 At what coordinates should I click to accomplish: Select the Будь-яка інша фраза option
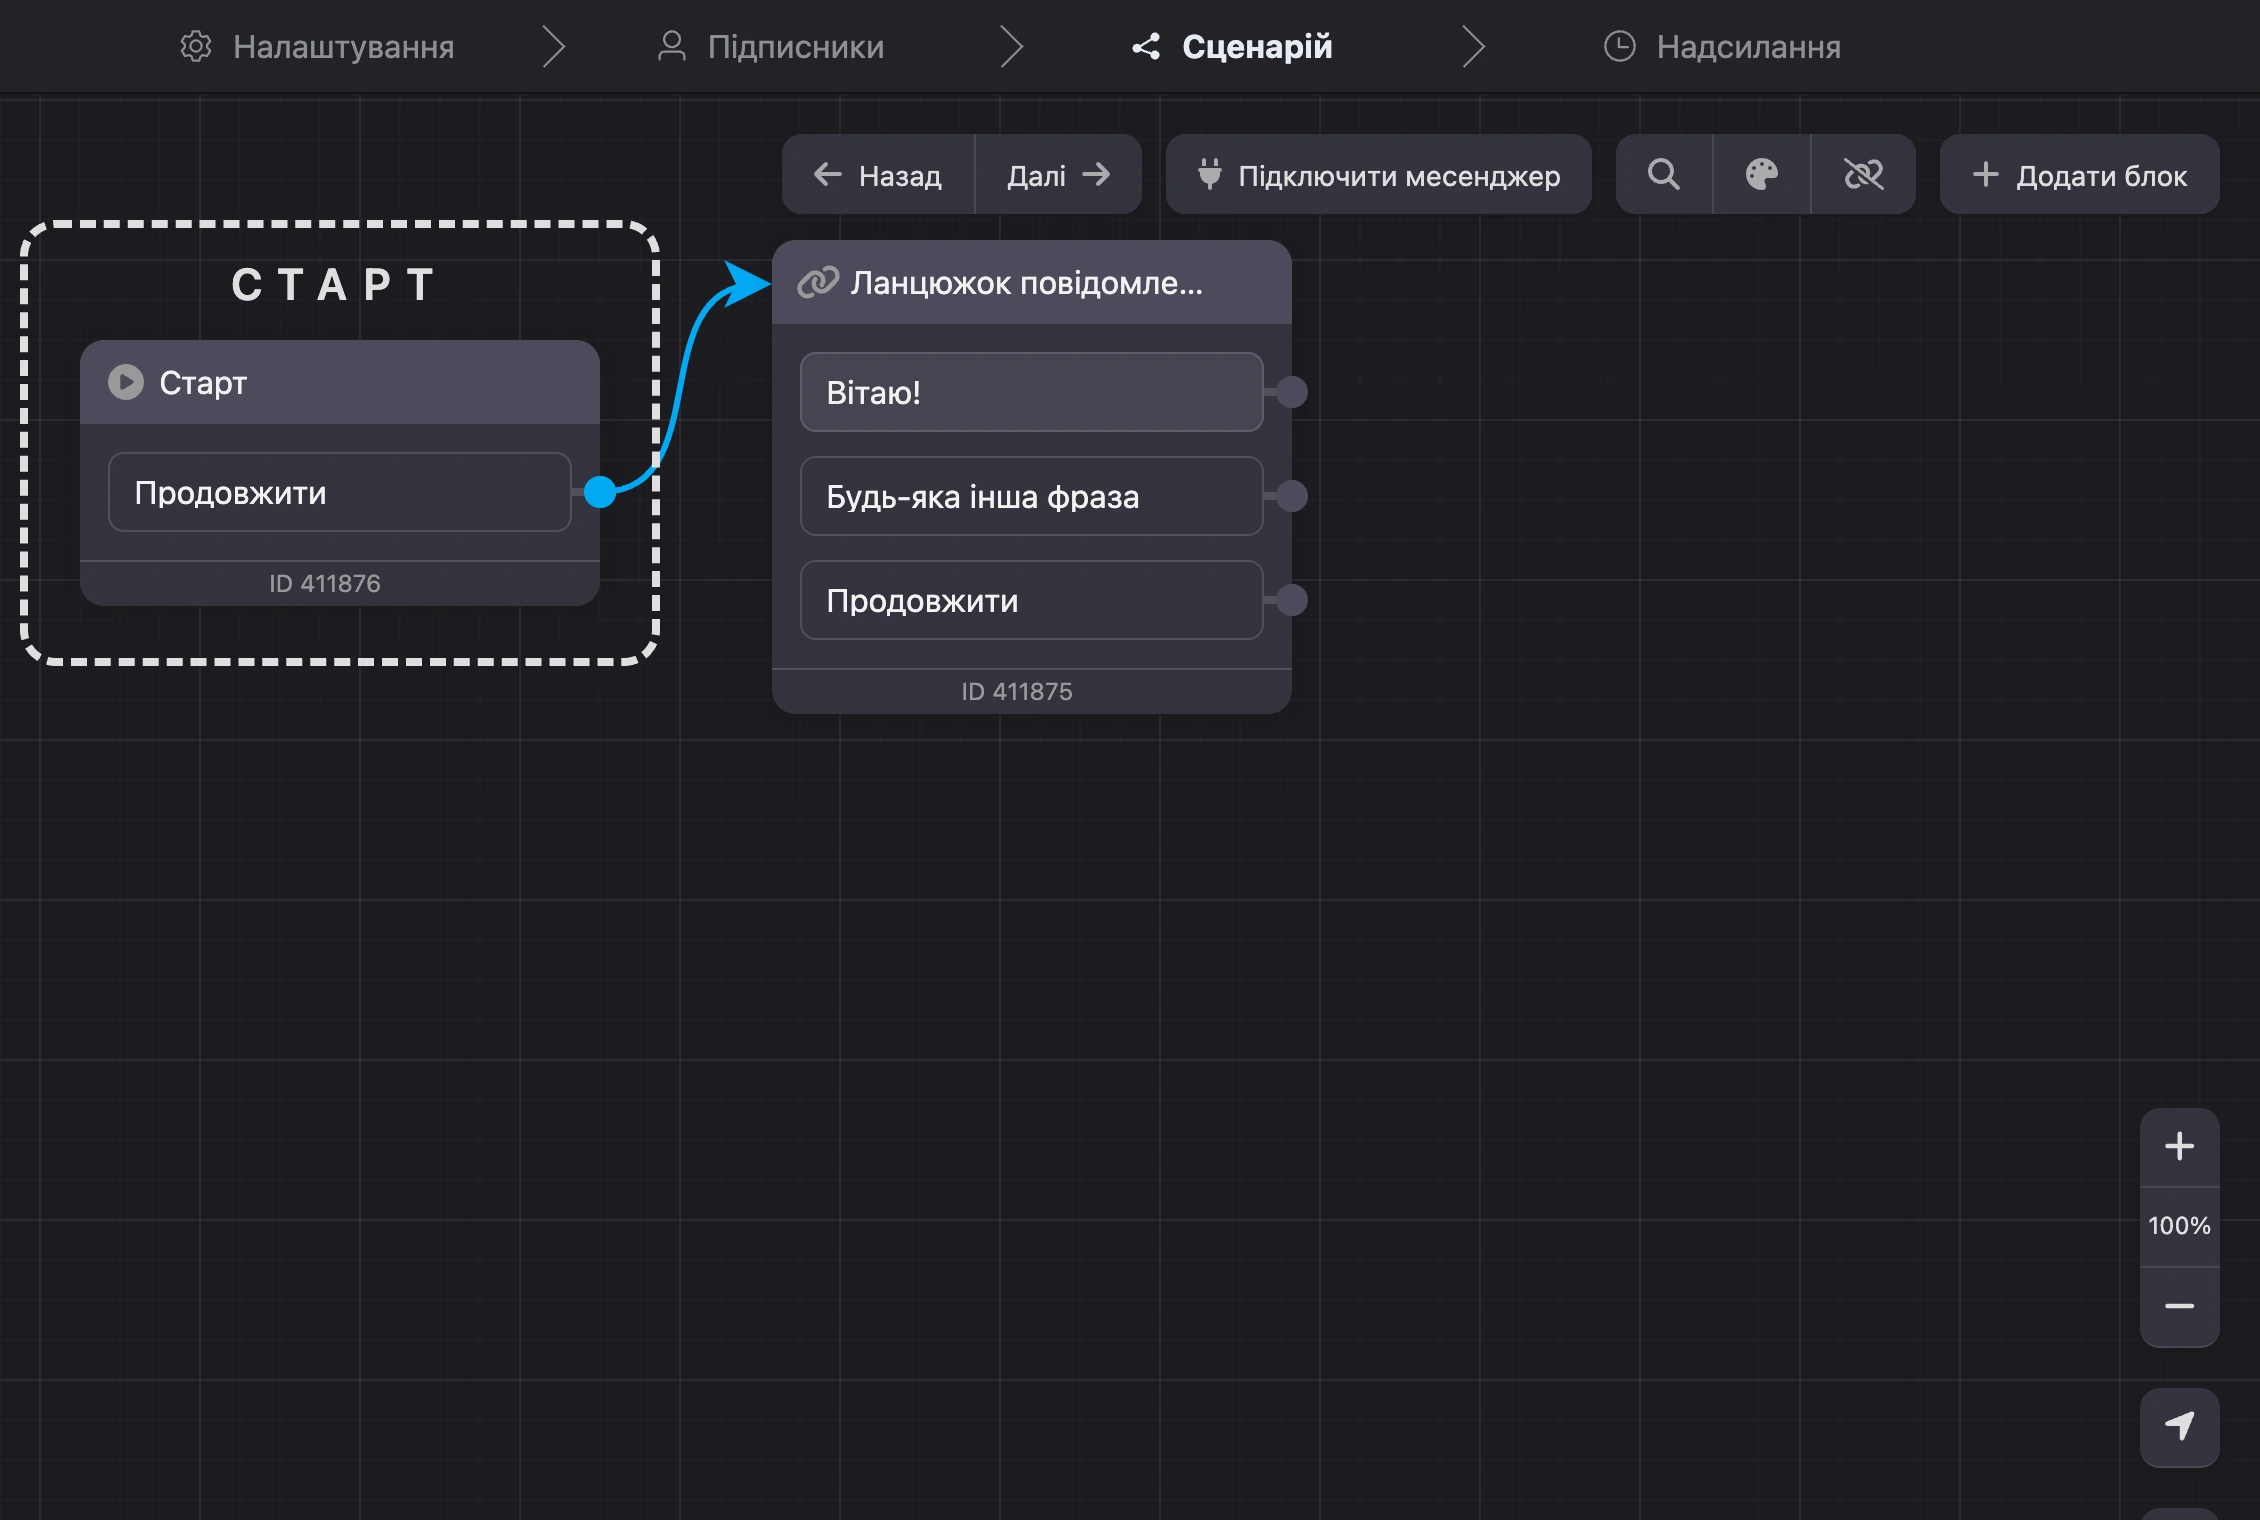pyautogui.click(x=1032, y=496)
